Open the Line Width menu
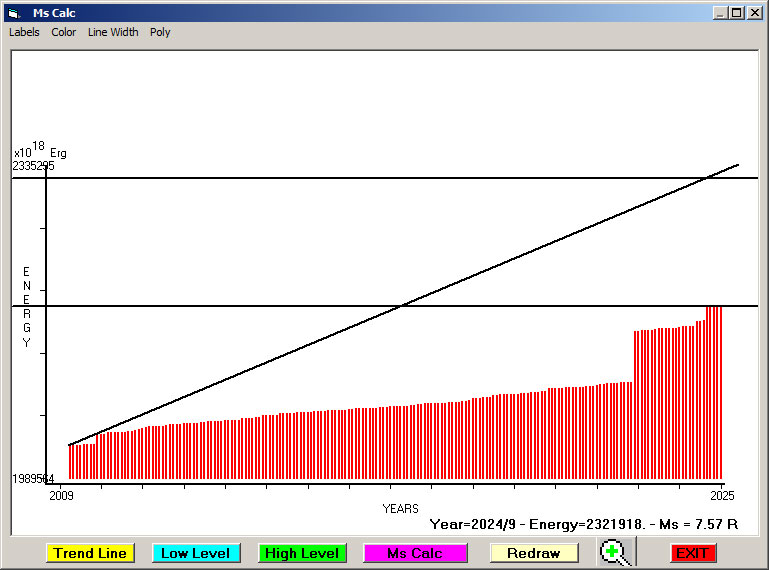 tap(113, 32)
